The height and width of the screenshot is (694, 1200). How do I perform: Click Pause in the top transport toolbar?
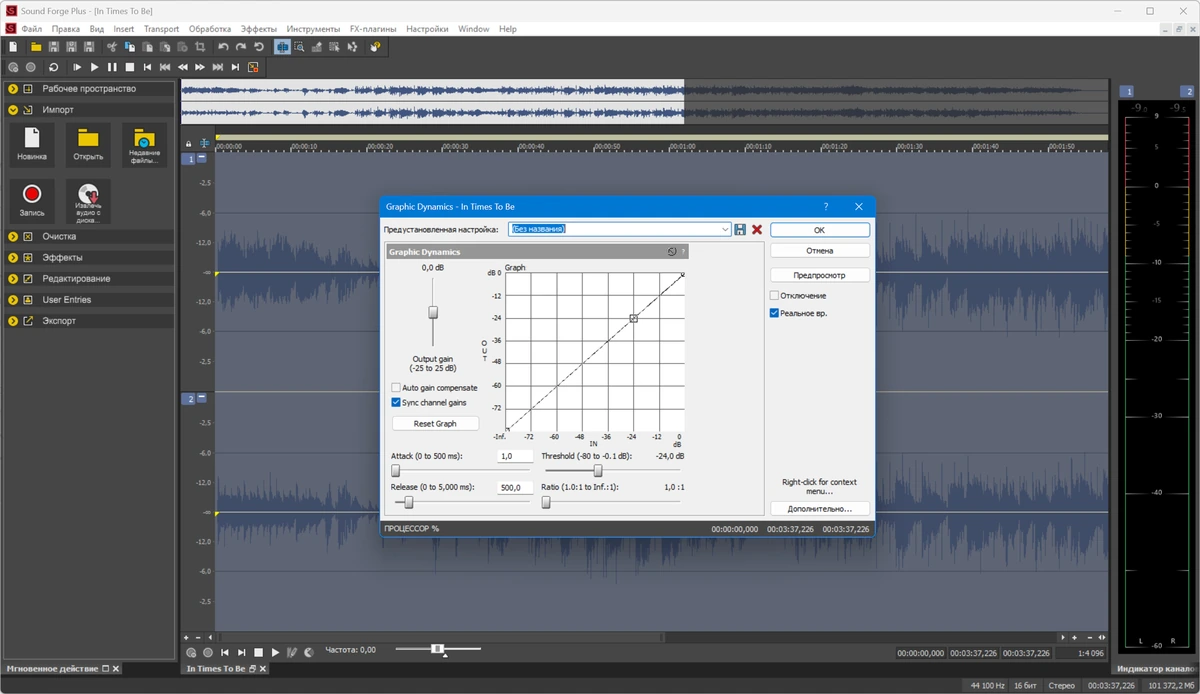tap(112, 67)
